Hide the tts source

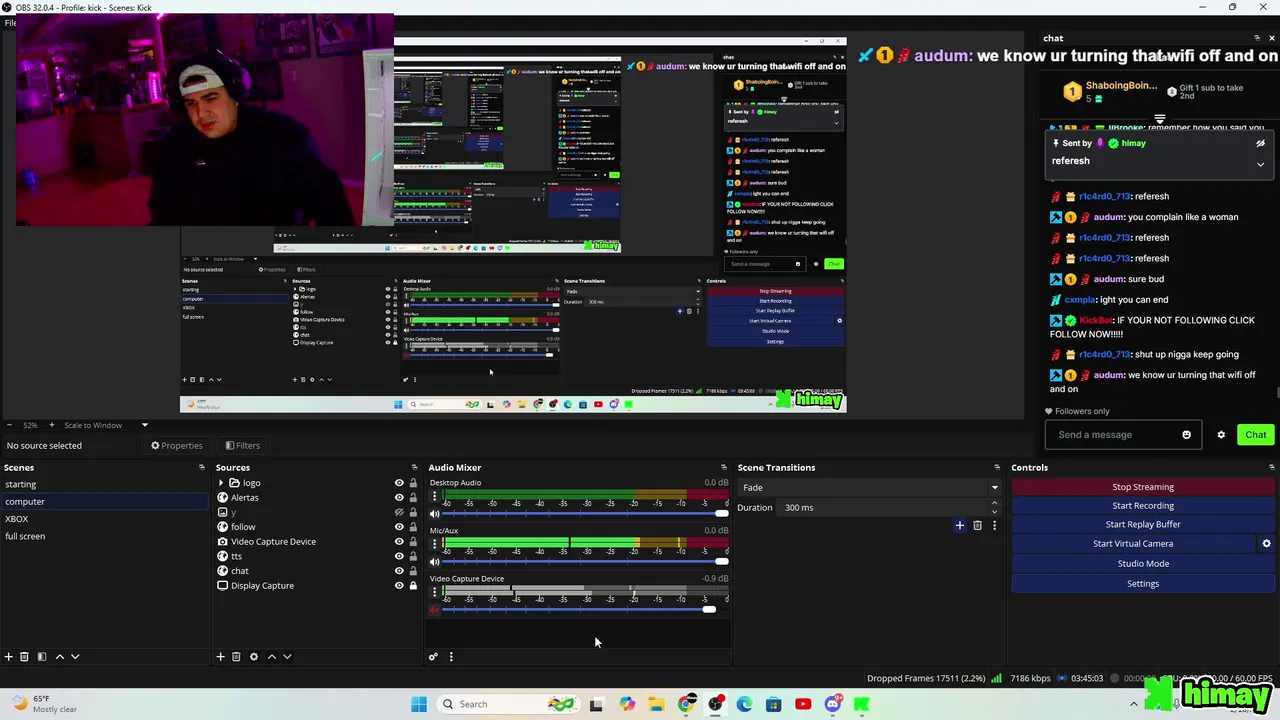(x=399, y=556)
